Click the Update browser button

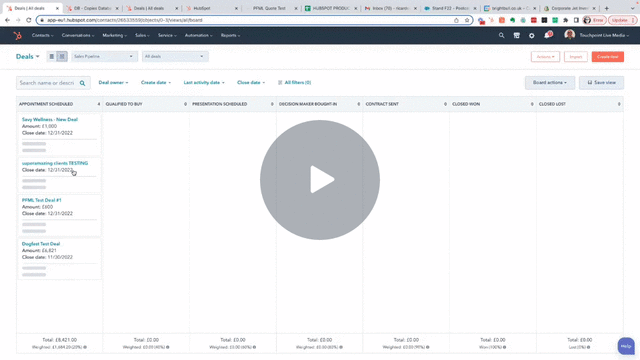click(x=622, y=20)
